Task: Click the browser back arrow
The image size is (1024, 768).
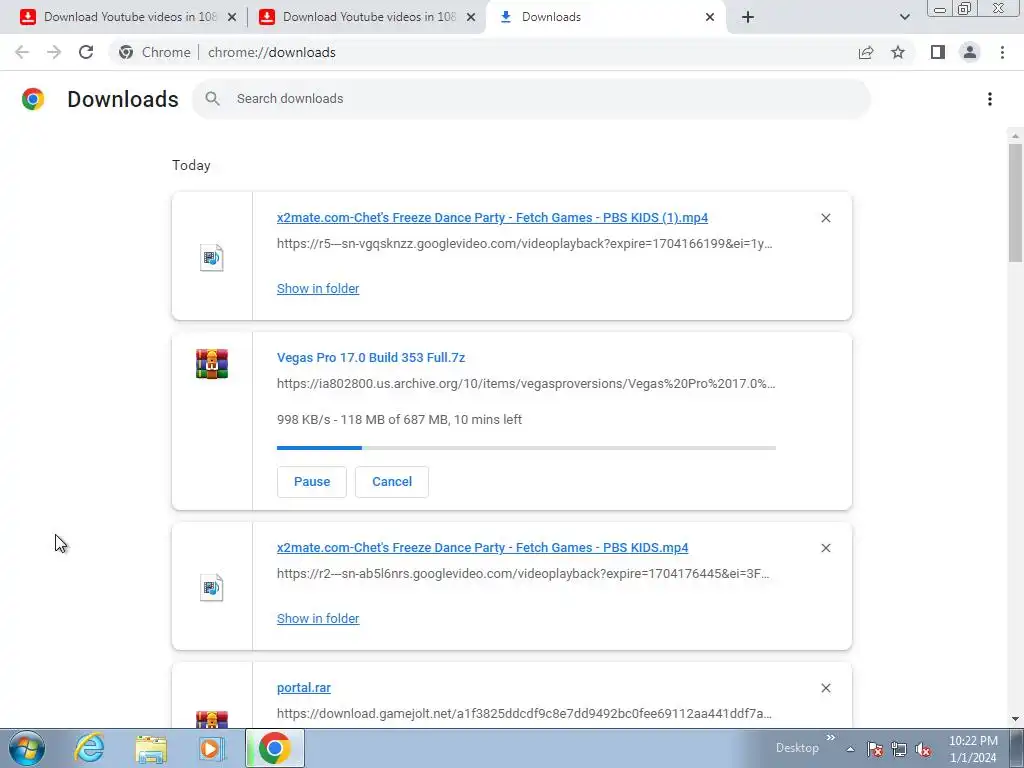Action: pos(22,52)
